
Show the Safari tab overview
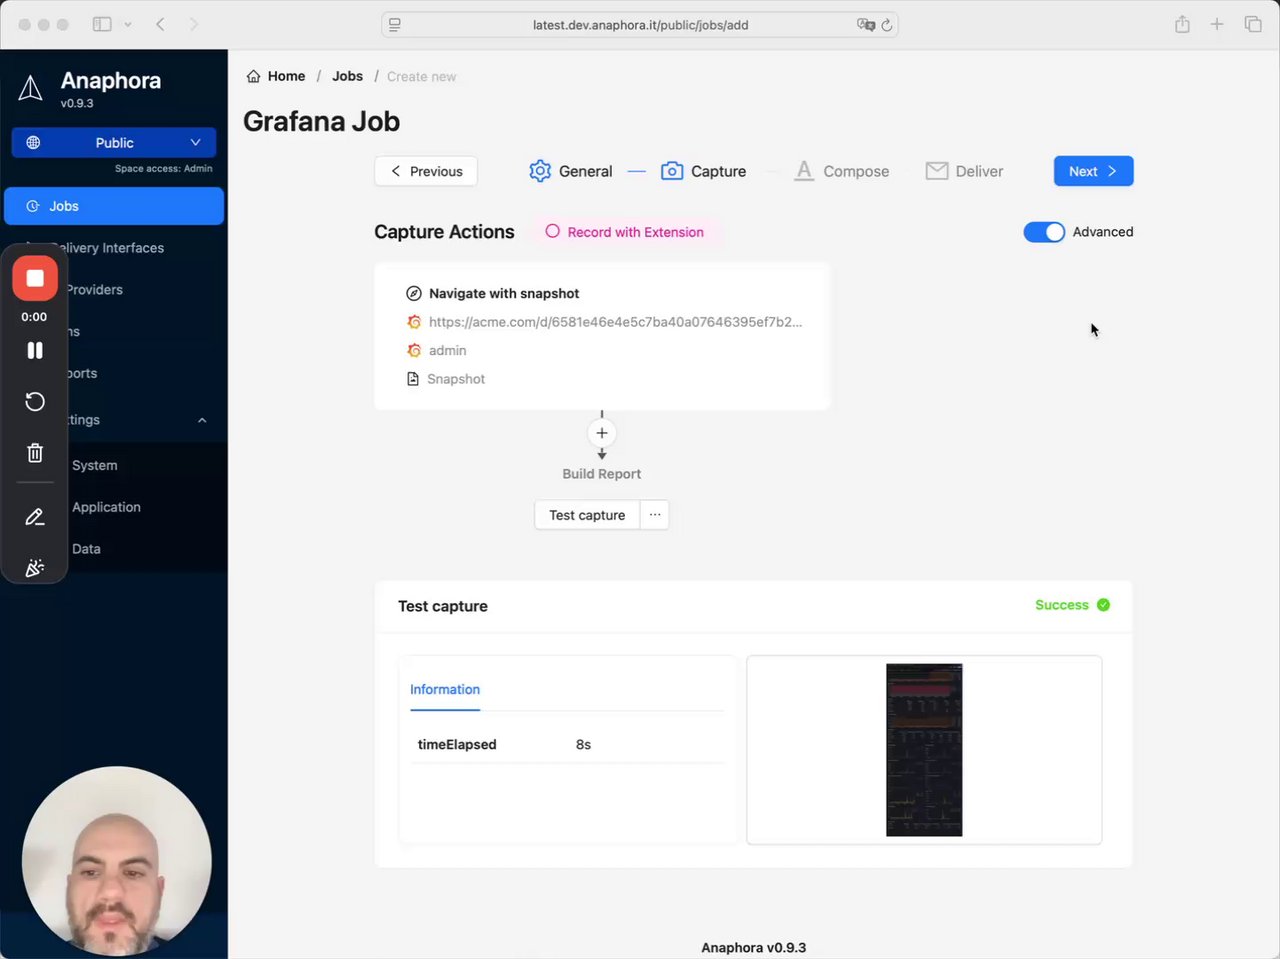[1253, 24]
